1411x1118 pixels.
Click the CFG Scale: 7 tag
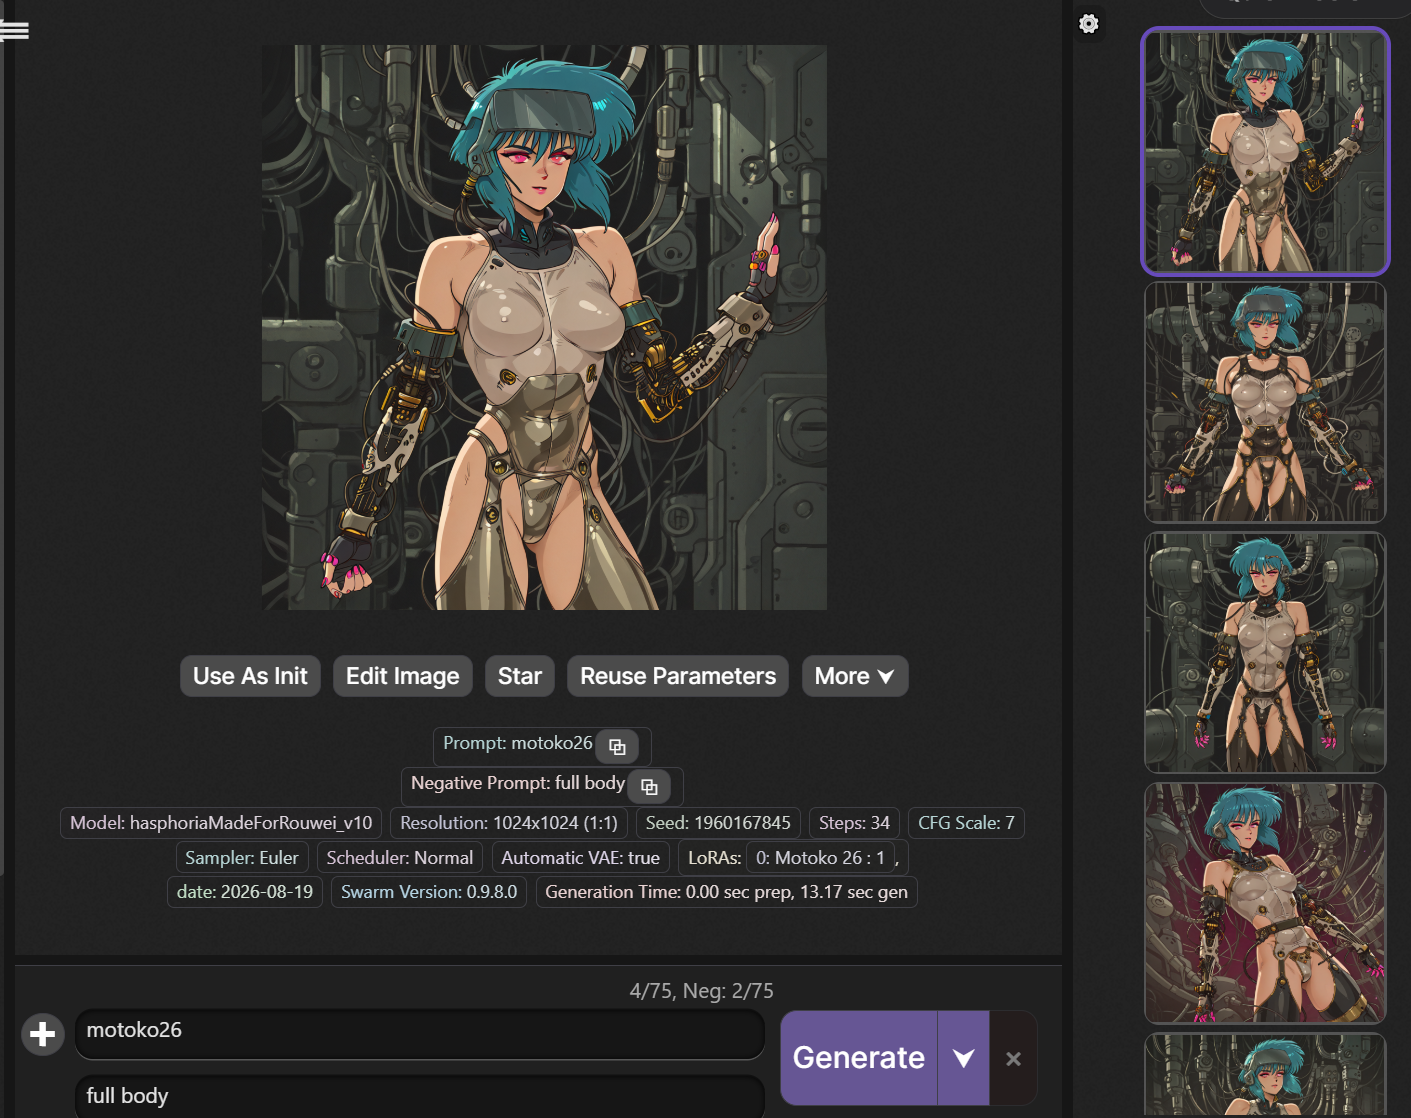click(x=966, y=823)
